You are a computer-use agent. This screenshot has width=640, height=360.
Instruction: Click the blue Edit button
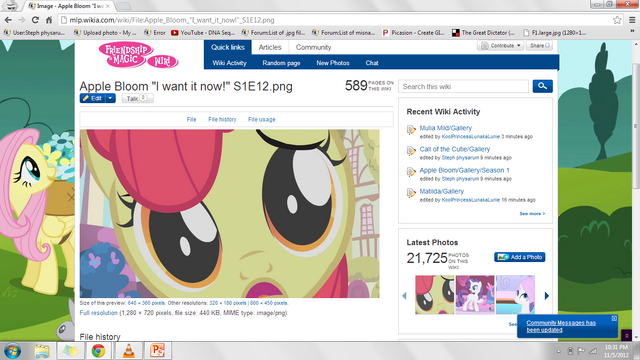click(x=93, y=98)
